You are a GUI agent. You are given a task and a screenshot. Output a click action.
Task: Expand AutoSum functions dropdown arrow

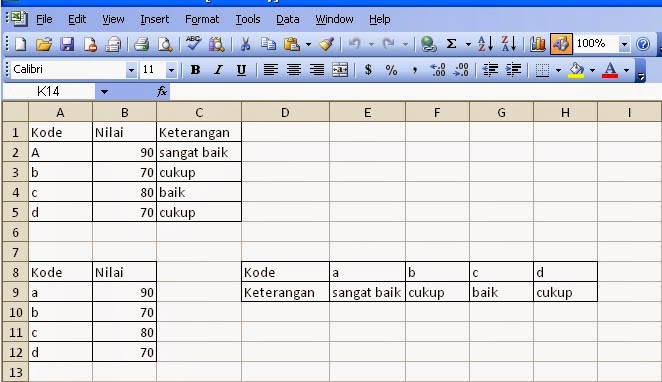pos(468,44)
